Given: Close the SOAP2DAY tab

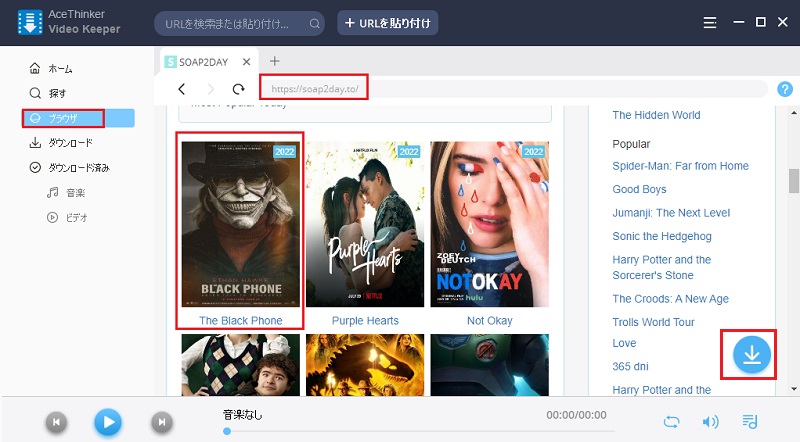Looking at the screenshot, I should [246, 62].
